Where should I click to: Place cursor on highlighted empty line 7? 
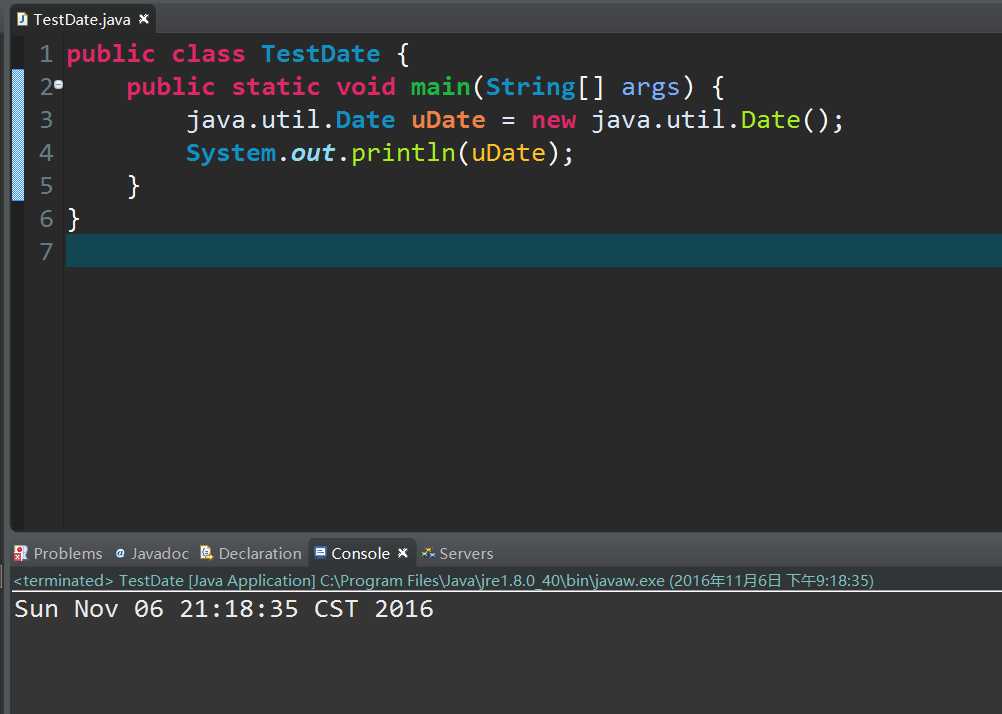(x=533, y=251)
